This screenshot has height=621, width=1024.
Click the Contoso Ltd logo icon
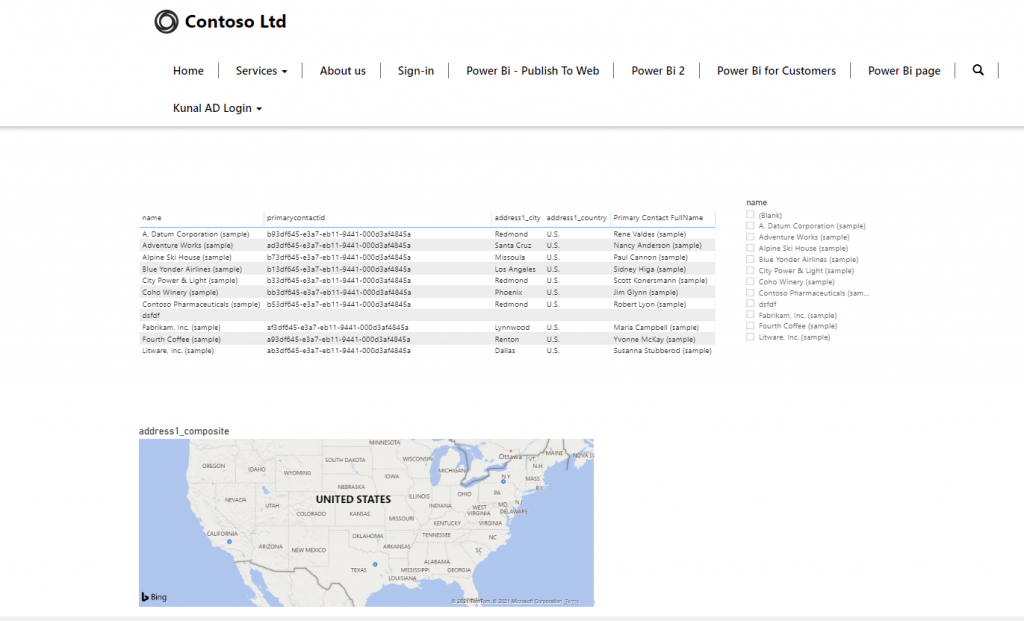pyautogui.click(x=166, y=22)
